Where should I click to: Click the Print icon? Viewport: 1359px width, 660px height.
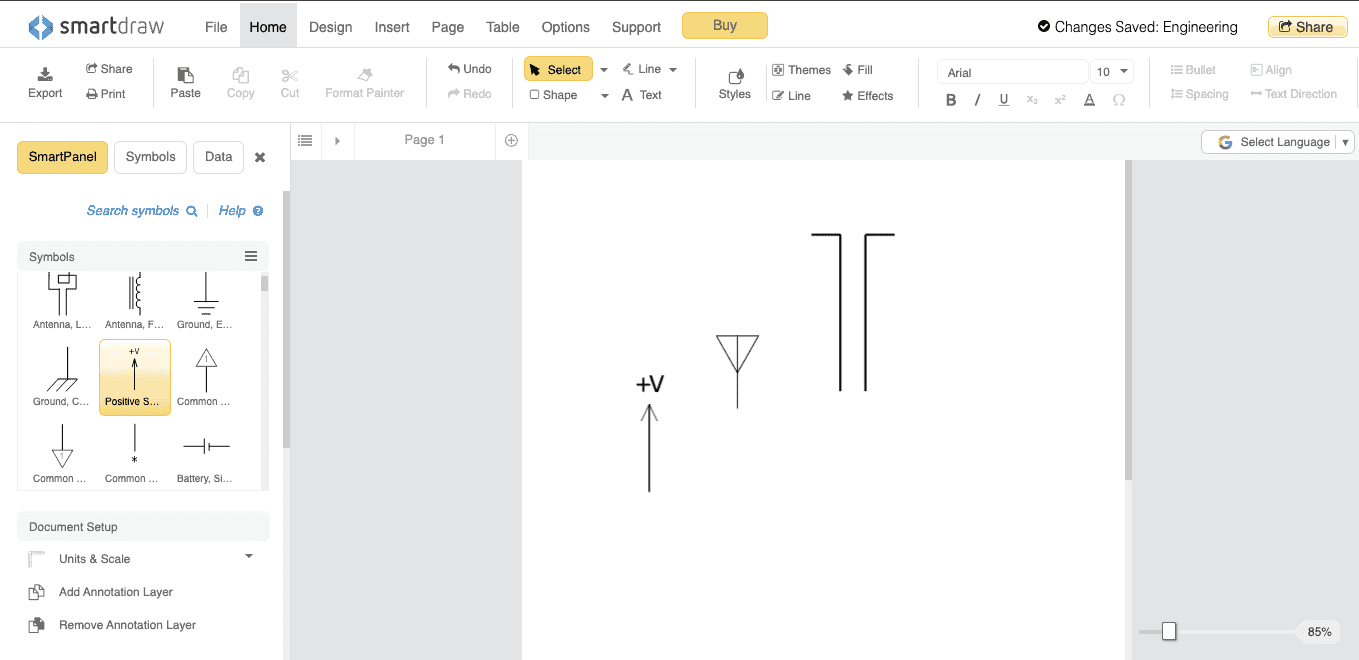(92, 94)
